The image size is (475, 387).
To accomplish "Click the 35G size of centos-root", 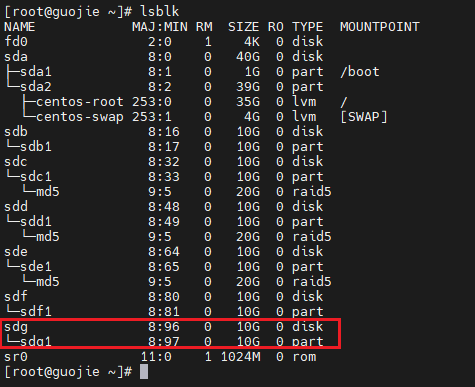I will (248, 102).
